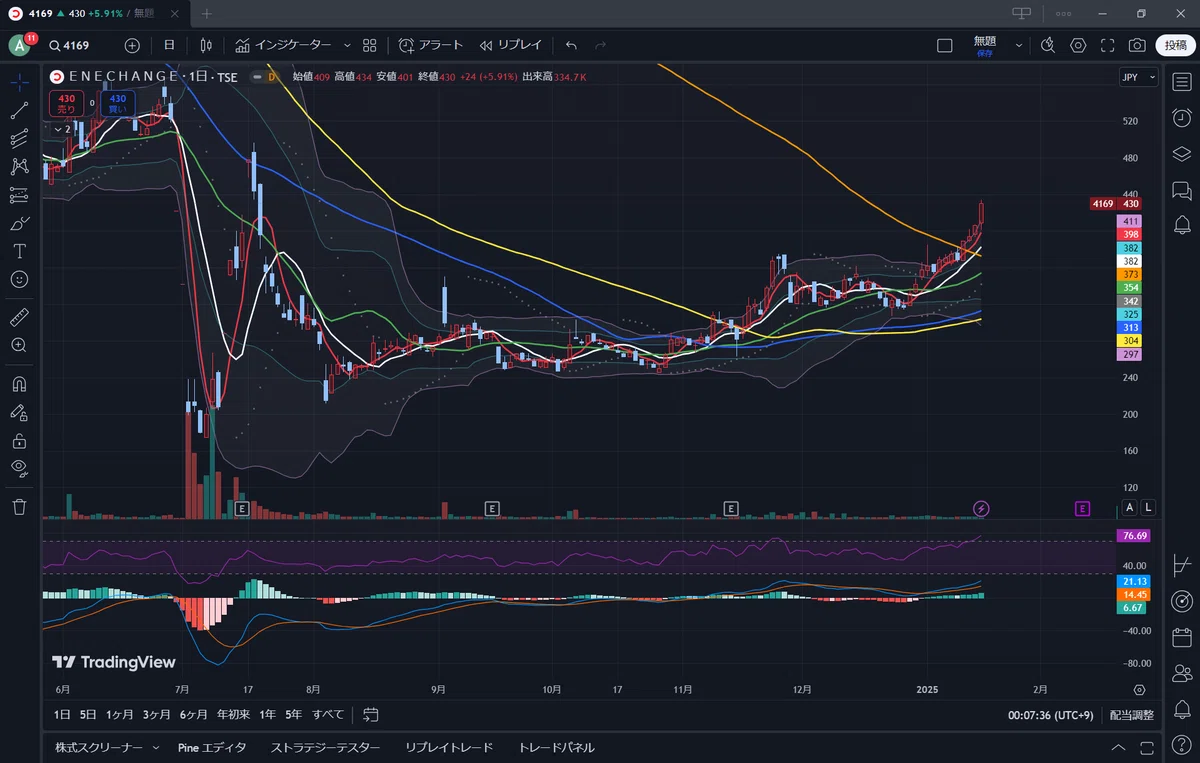Delete drawings with the trash icon
Image resolution: width=1200 pixels, height=763 pixels.
[19, 507]
